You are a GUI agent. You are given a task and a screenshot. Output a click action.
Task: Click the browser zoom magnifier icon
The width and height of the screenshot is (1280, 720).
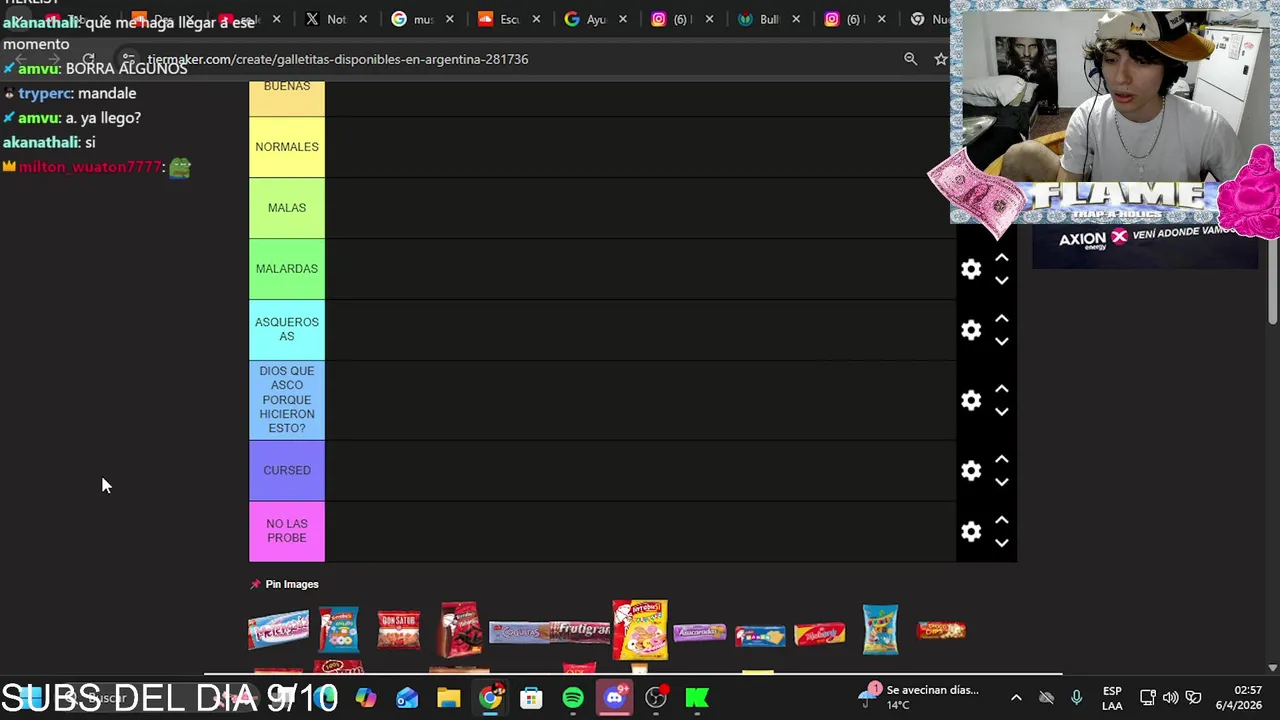[910, 59]
